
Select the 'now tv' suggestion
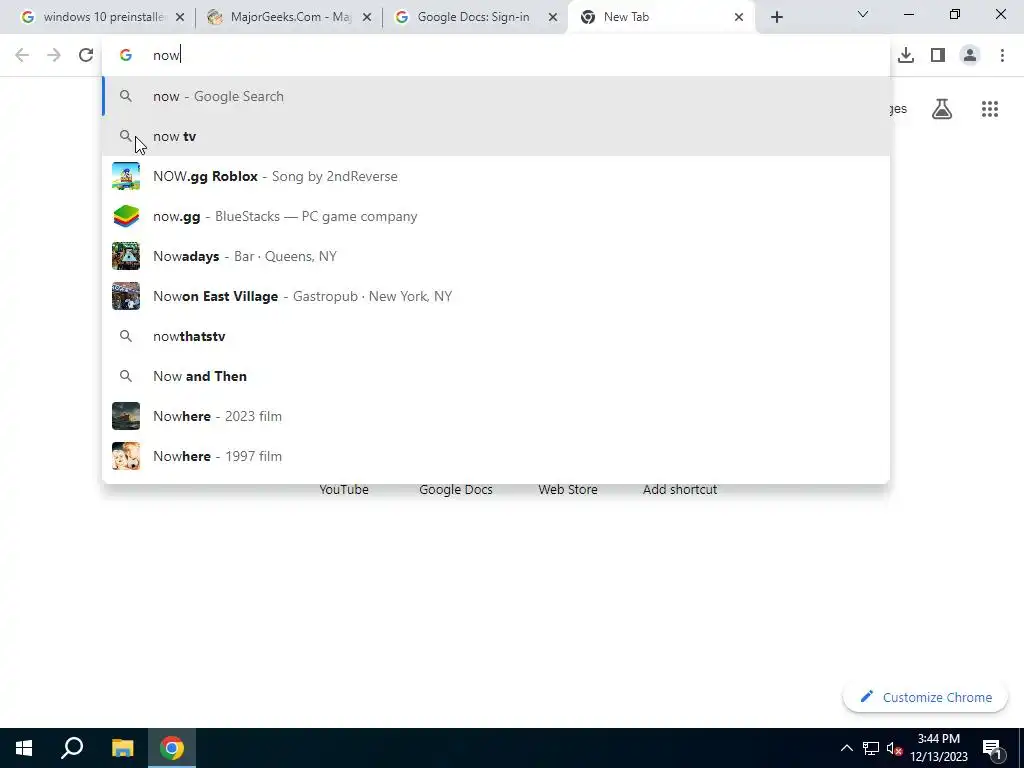(x=496, y=136)
